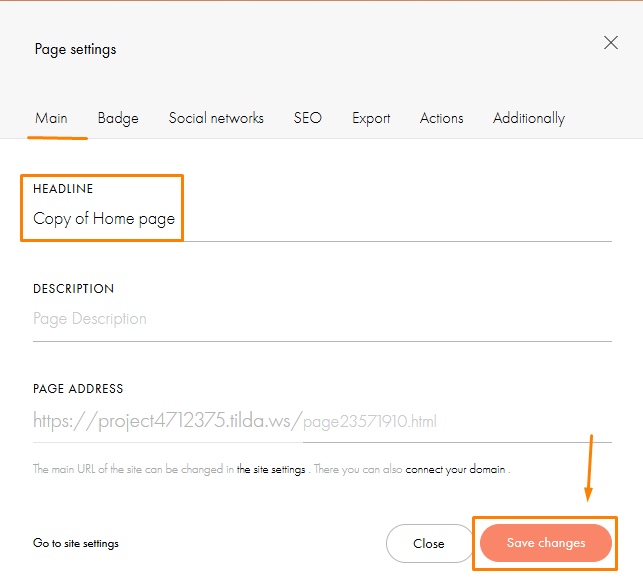The width and height of the screenshot is (643, 584).
Task: Open the Badge tab
Action: (x=118, y=118)
